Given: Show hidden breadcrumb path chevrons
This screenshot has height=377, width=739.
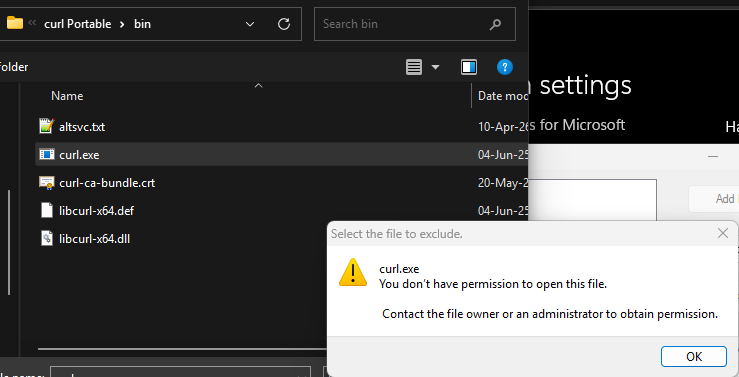Looking at the screenshot, I should (32, 23).
